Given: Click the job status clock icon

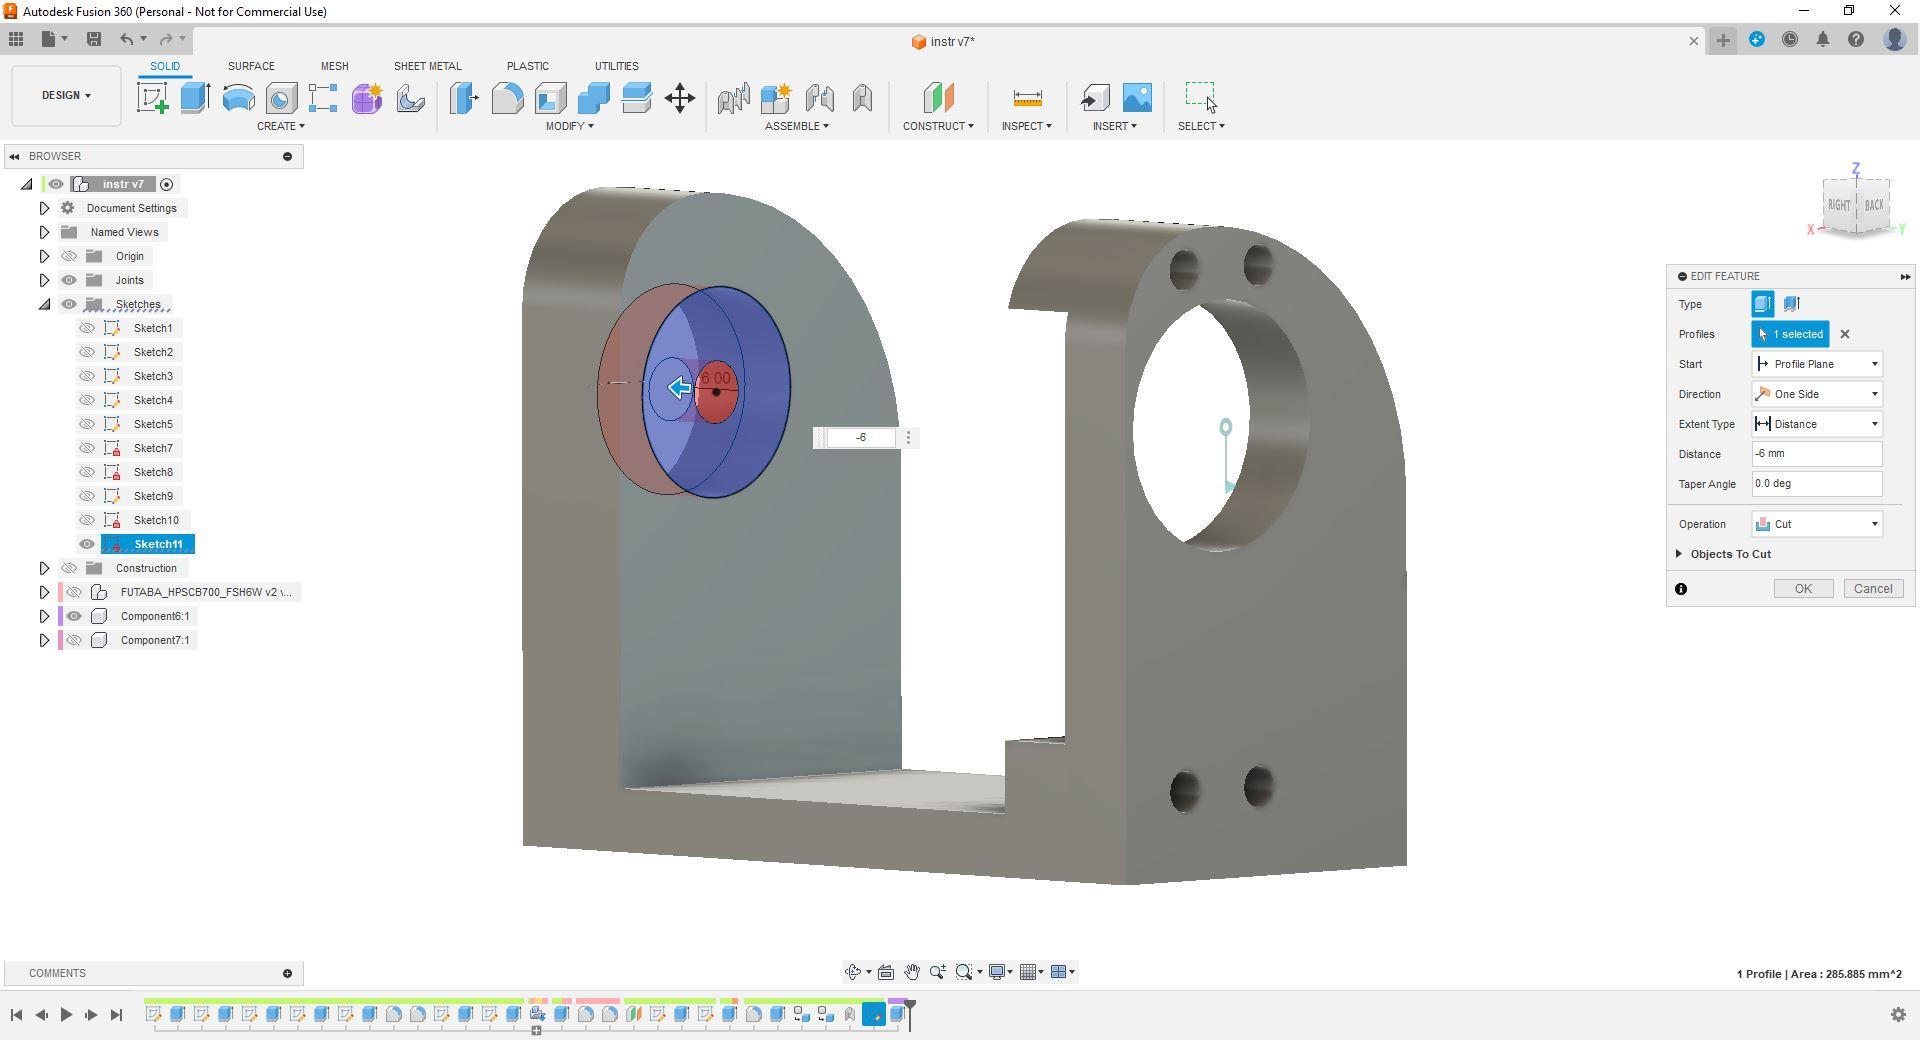Looking at the screenshot, I should tap(1790, 40).
